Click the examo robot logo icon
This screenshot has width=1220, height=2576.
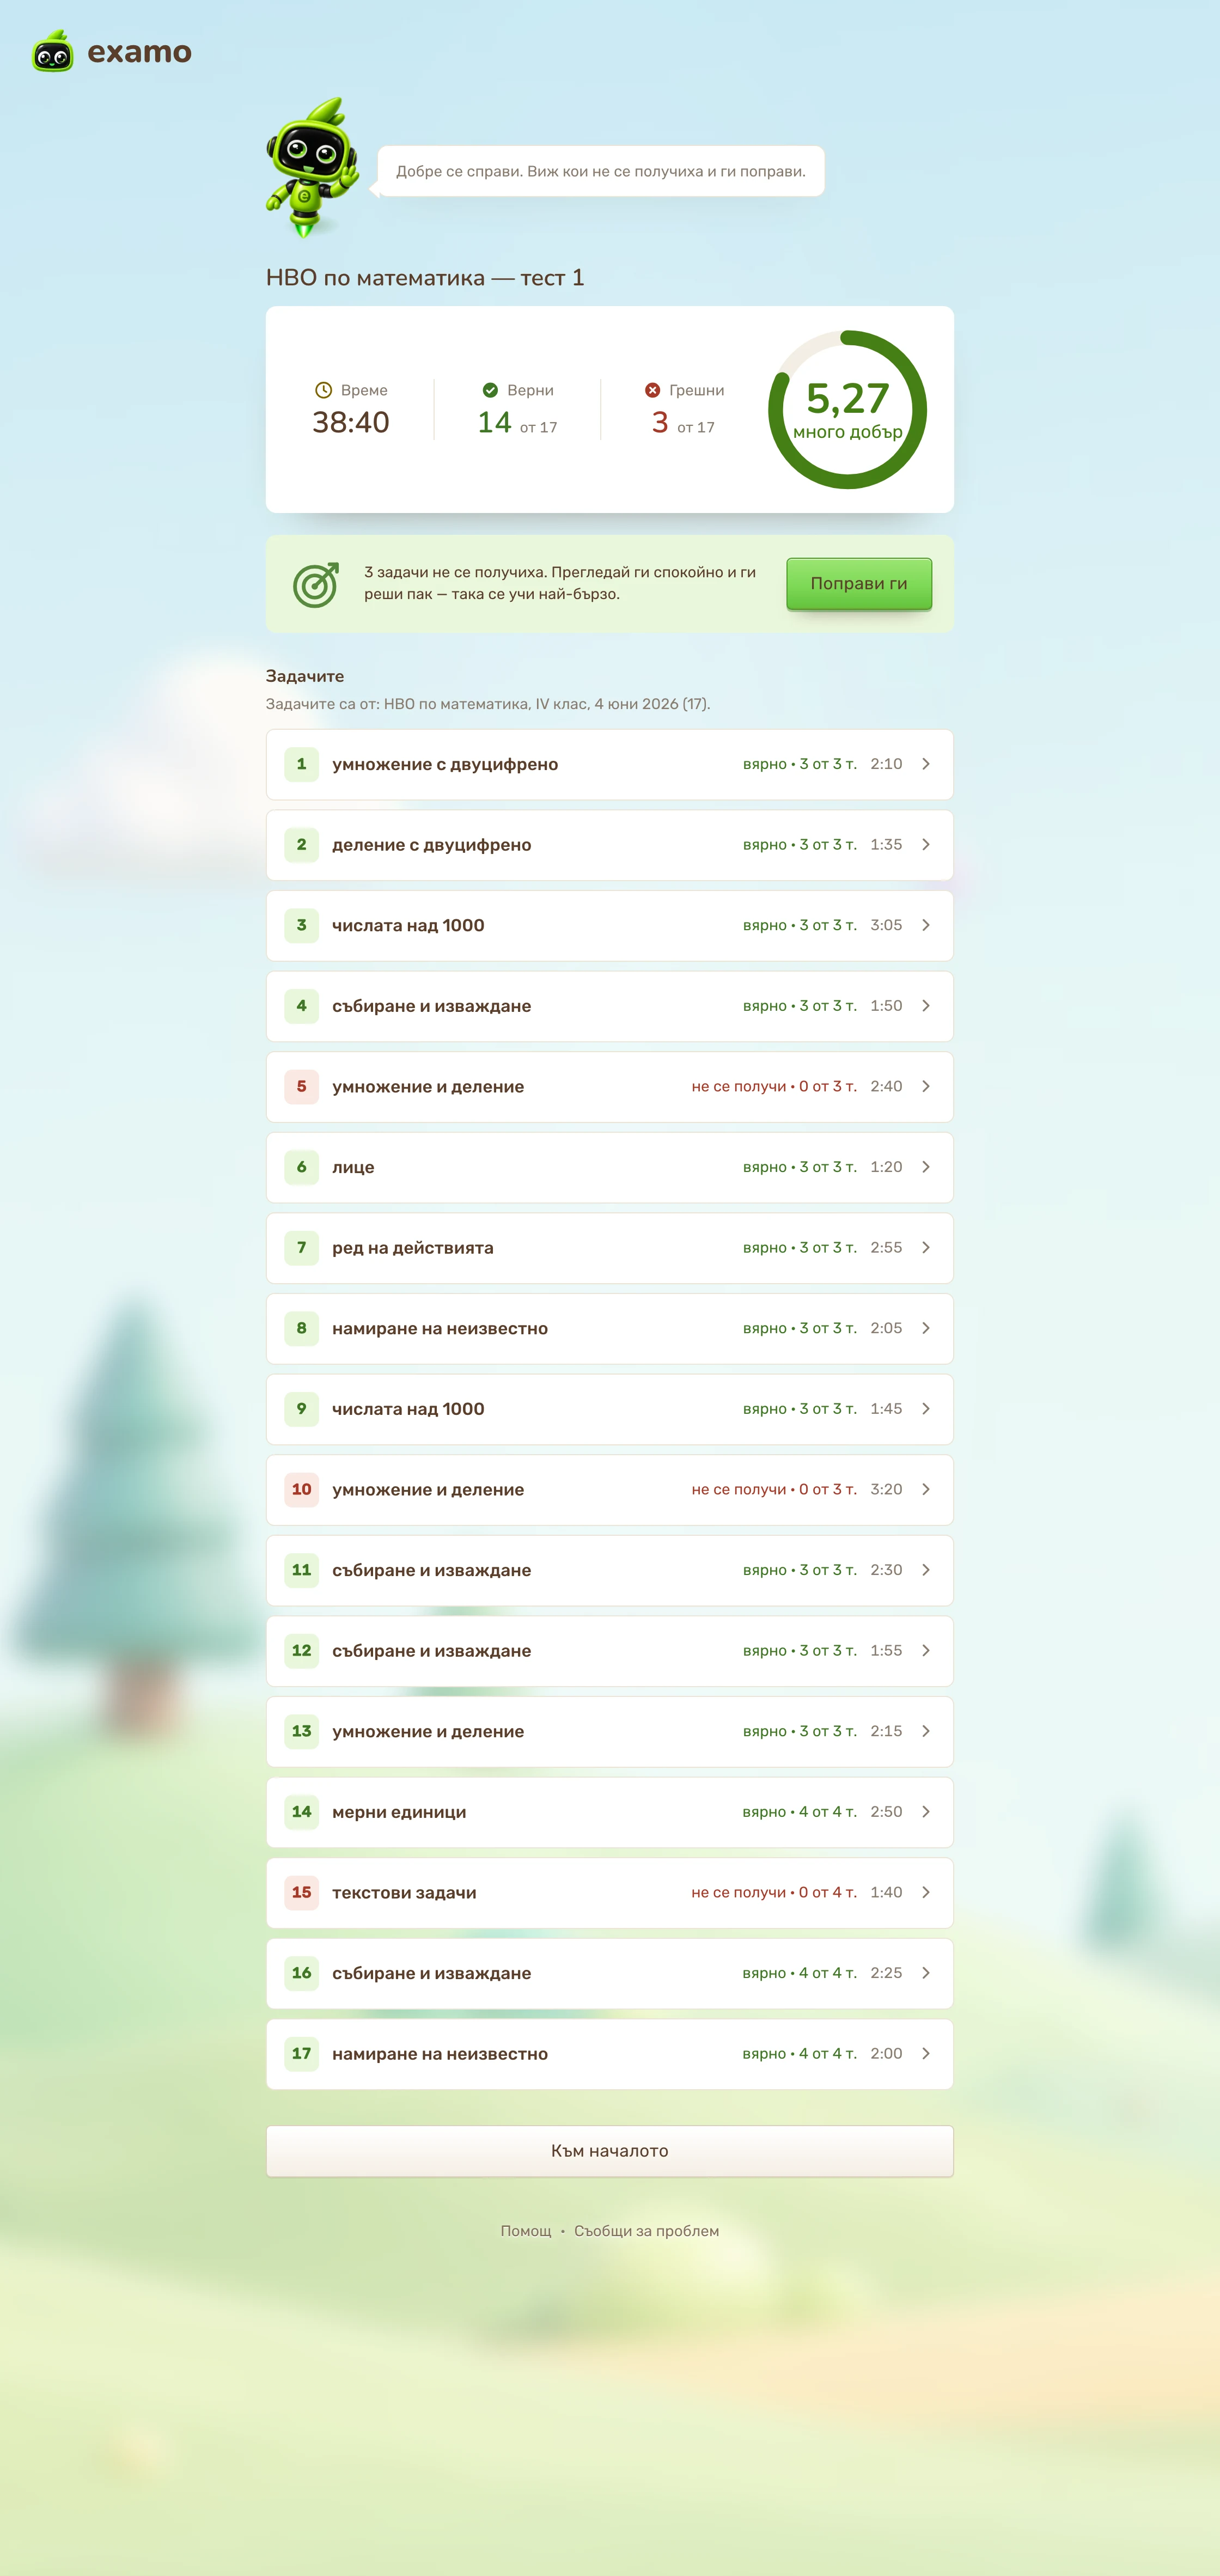click(x=53, y=51)
